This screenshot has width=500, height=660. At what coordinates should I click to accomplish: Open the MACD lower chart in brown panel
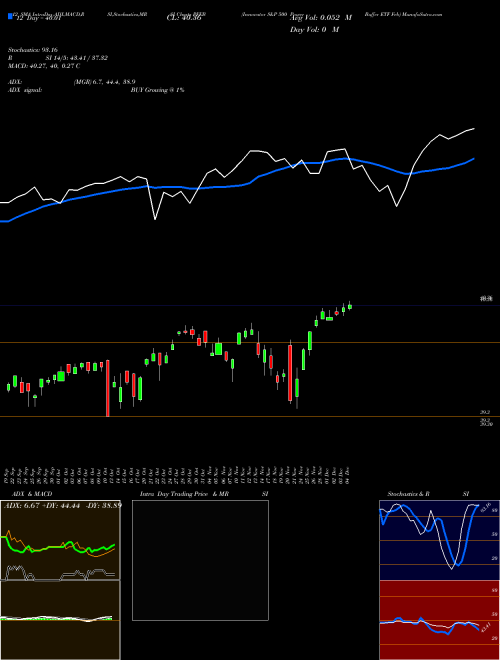coord(60,620)
